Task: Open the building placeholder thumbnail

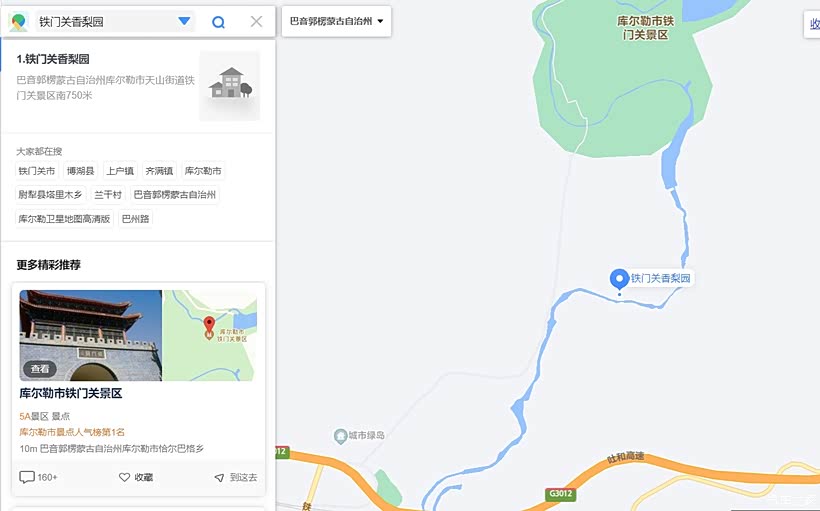Action: [x=230, y=86]
